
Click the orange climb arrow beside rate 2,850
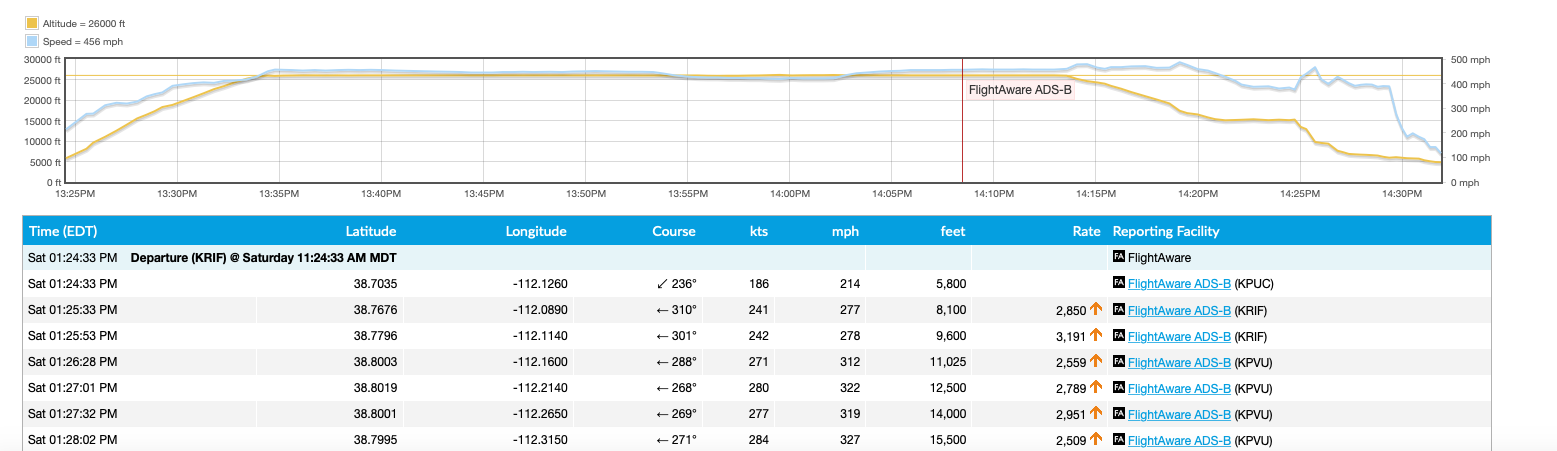1096,309
